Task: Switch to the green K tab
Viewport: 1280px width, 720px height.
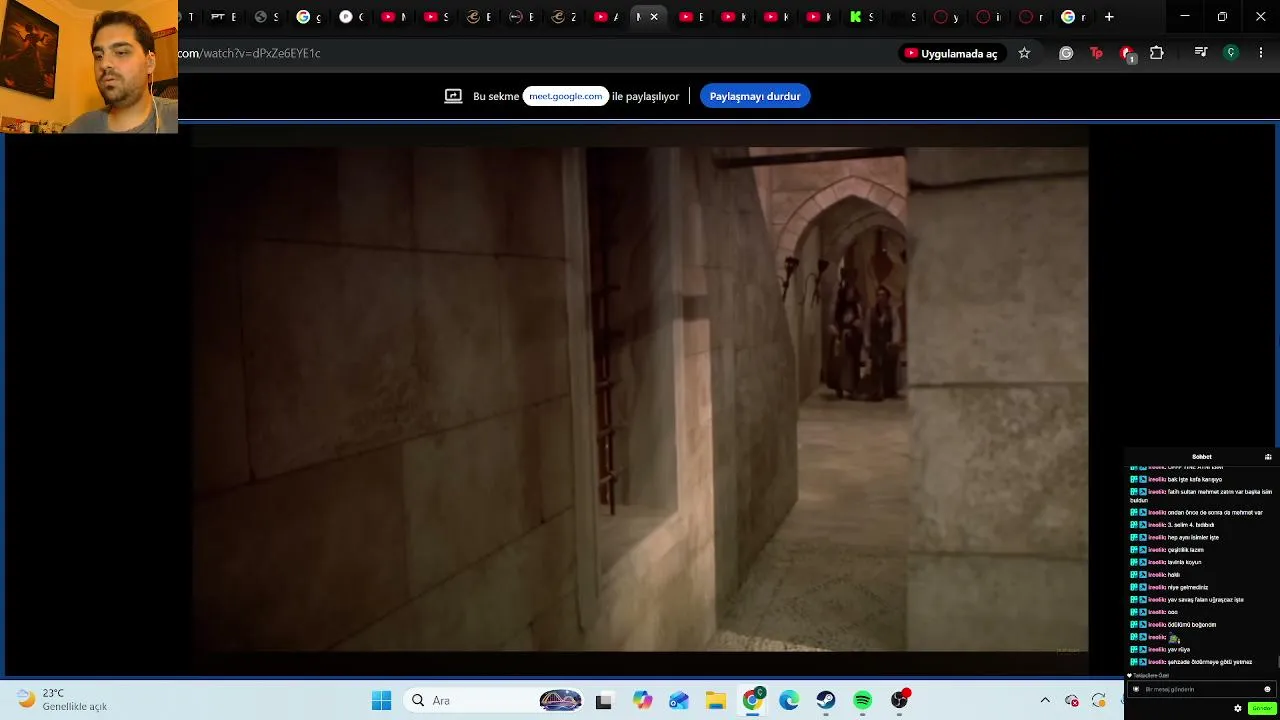Action: tap(862, 17)
